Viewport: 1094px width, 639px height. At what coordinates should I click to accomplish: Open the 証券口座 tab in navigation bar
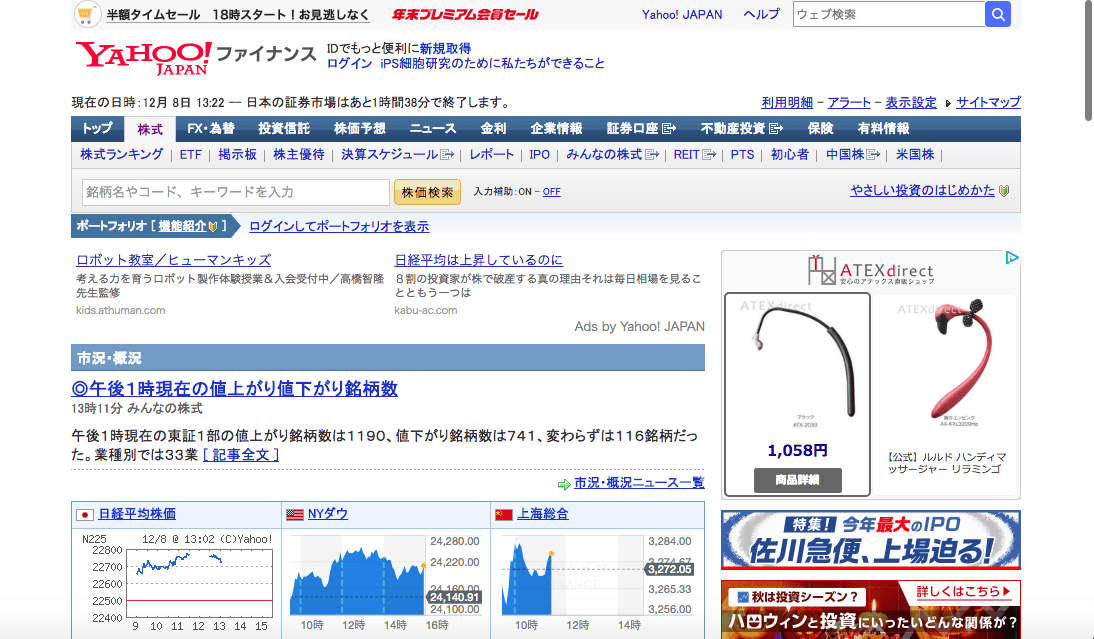pyautogui.click(x=641, y=129)
